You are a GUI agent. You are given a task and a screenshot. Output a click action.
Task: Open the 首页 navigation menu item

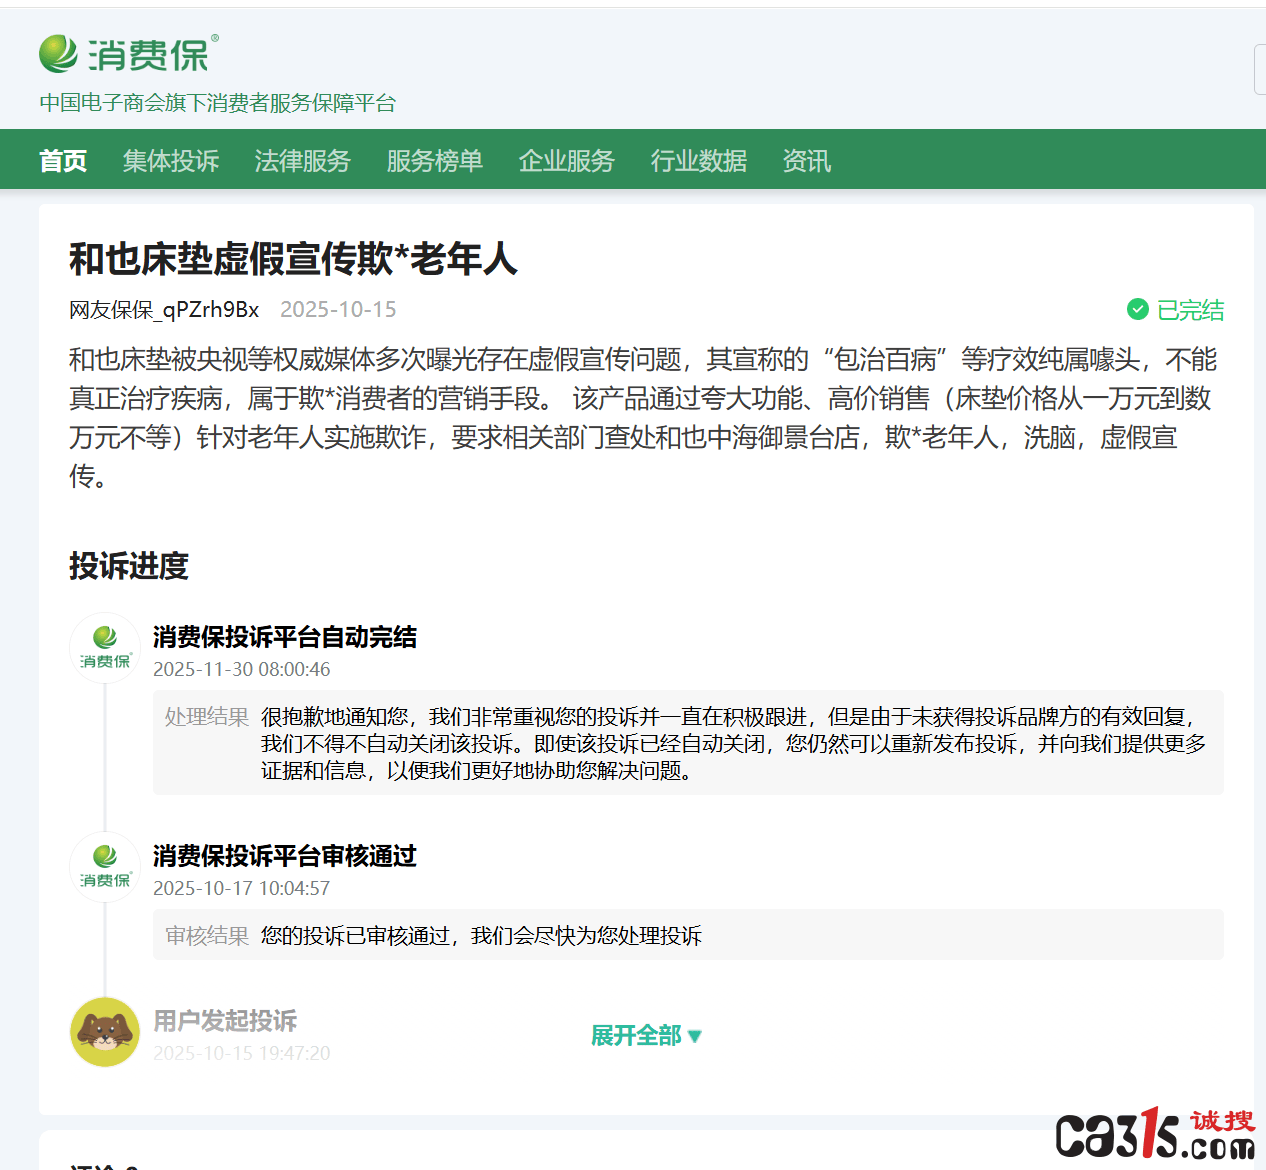pyautogui.click(x=62, y=159)
